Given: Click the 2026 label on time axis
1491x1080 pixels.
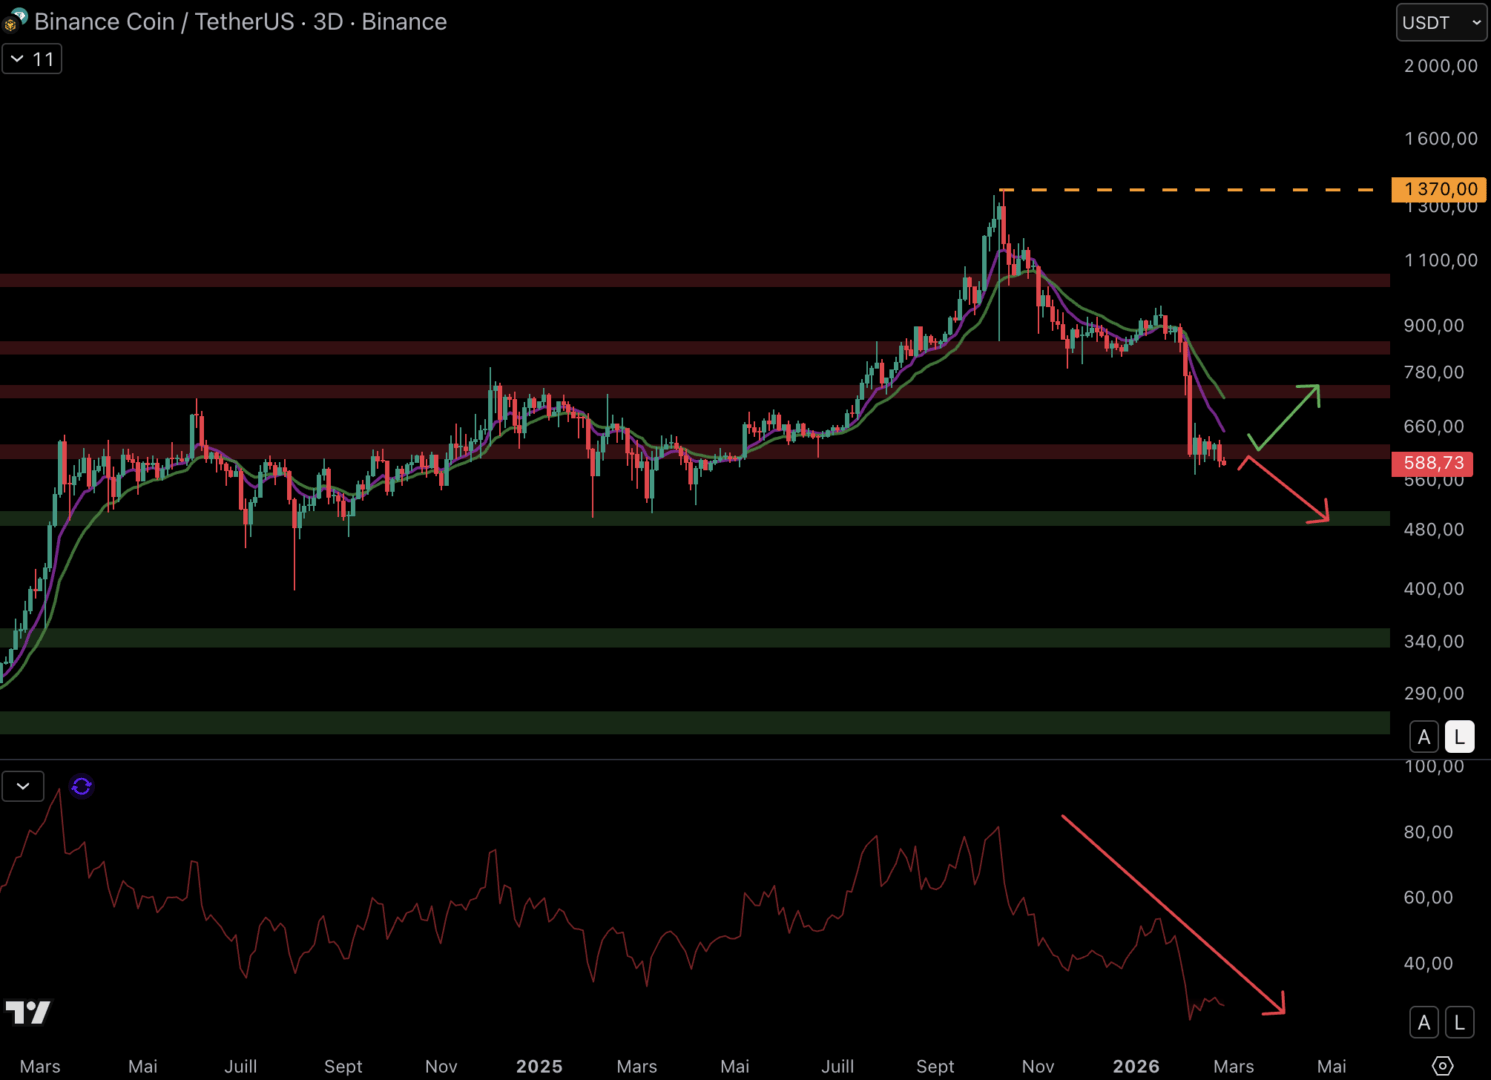Looking at the screenshot, I should 1136,1066.
